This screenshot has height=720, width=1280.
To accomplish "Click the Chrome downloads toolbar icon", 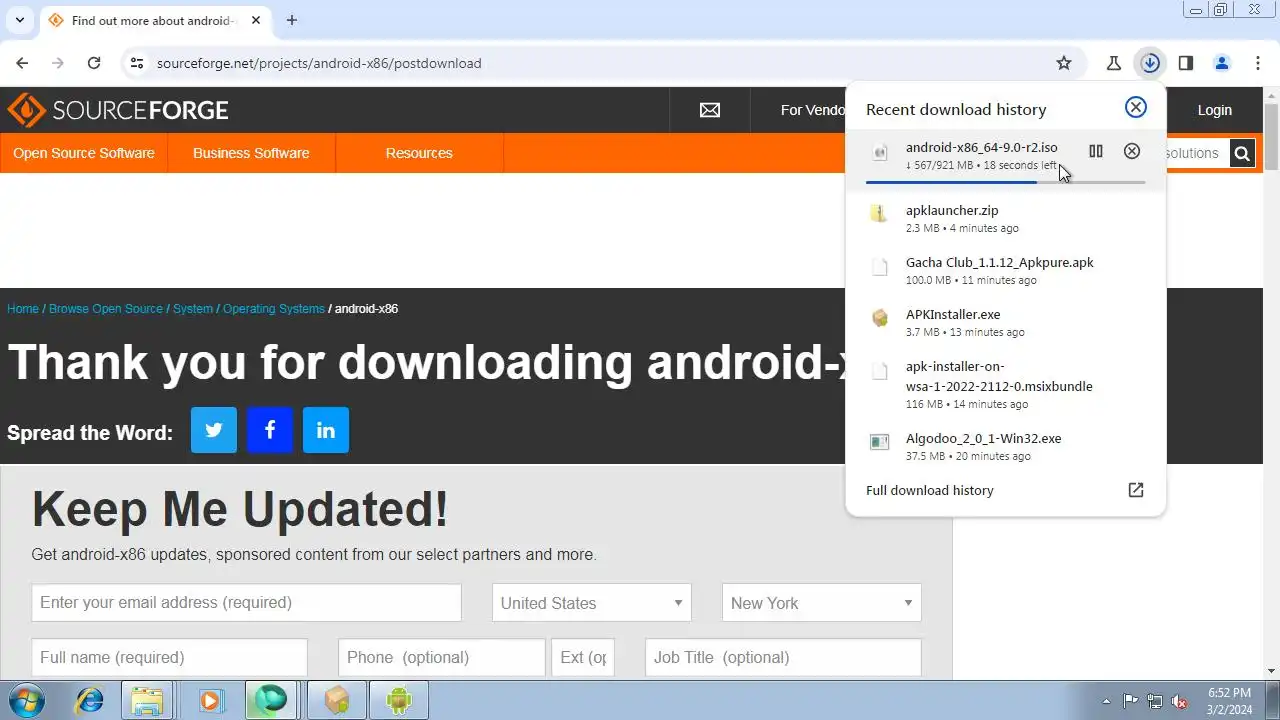I will point(1150,63).
